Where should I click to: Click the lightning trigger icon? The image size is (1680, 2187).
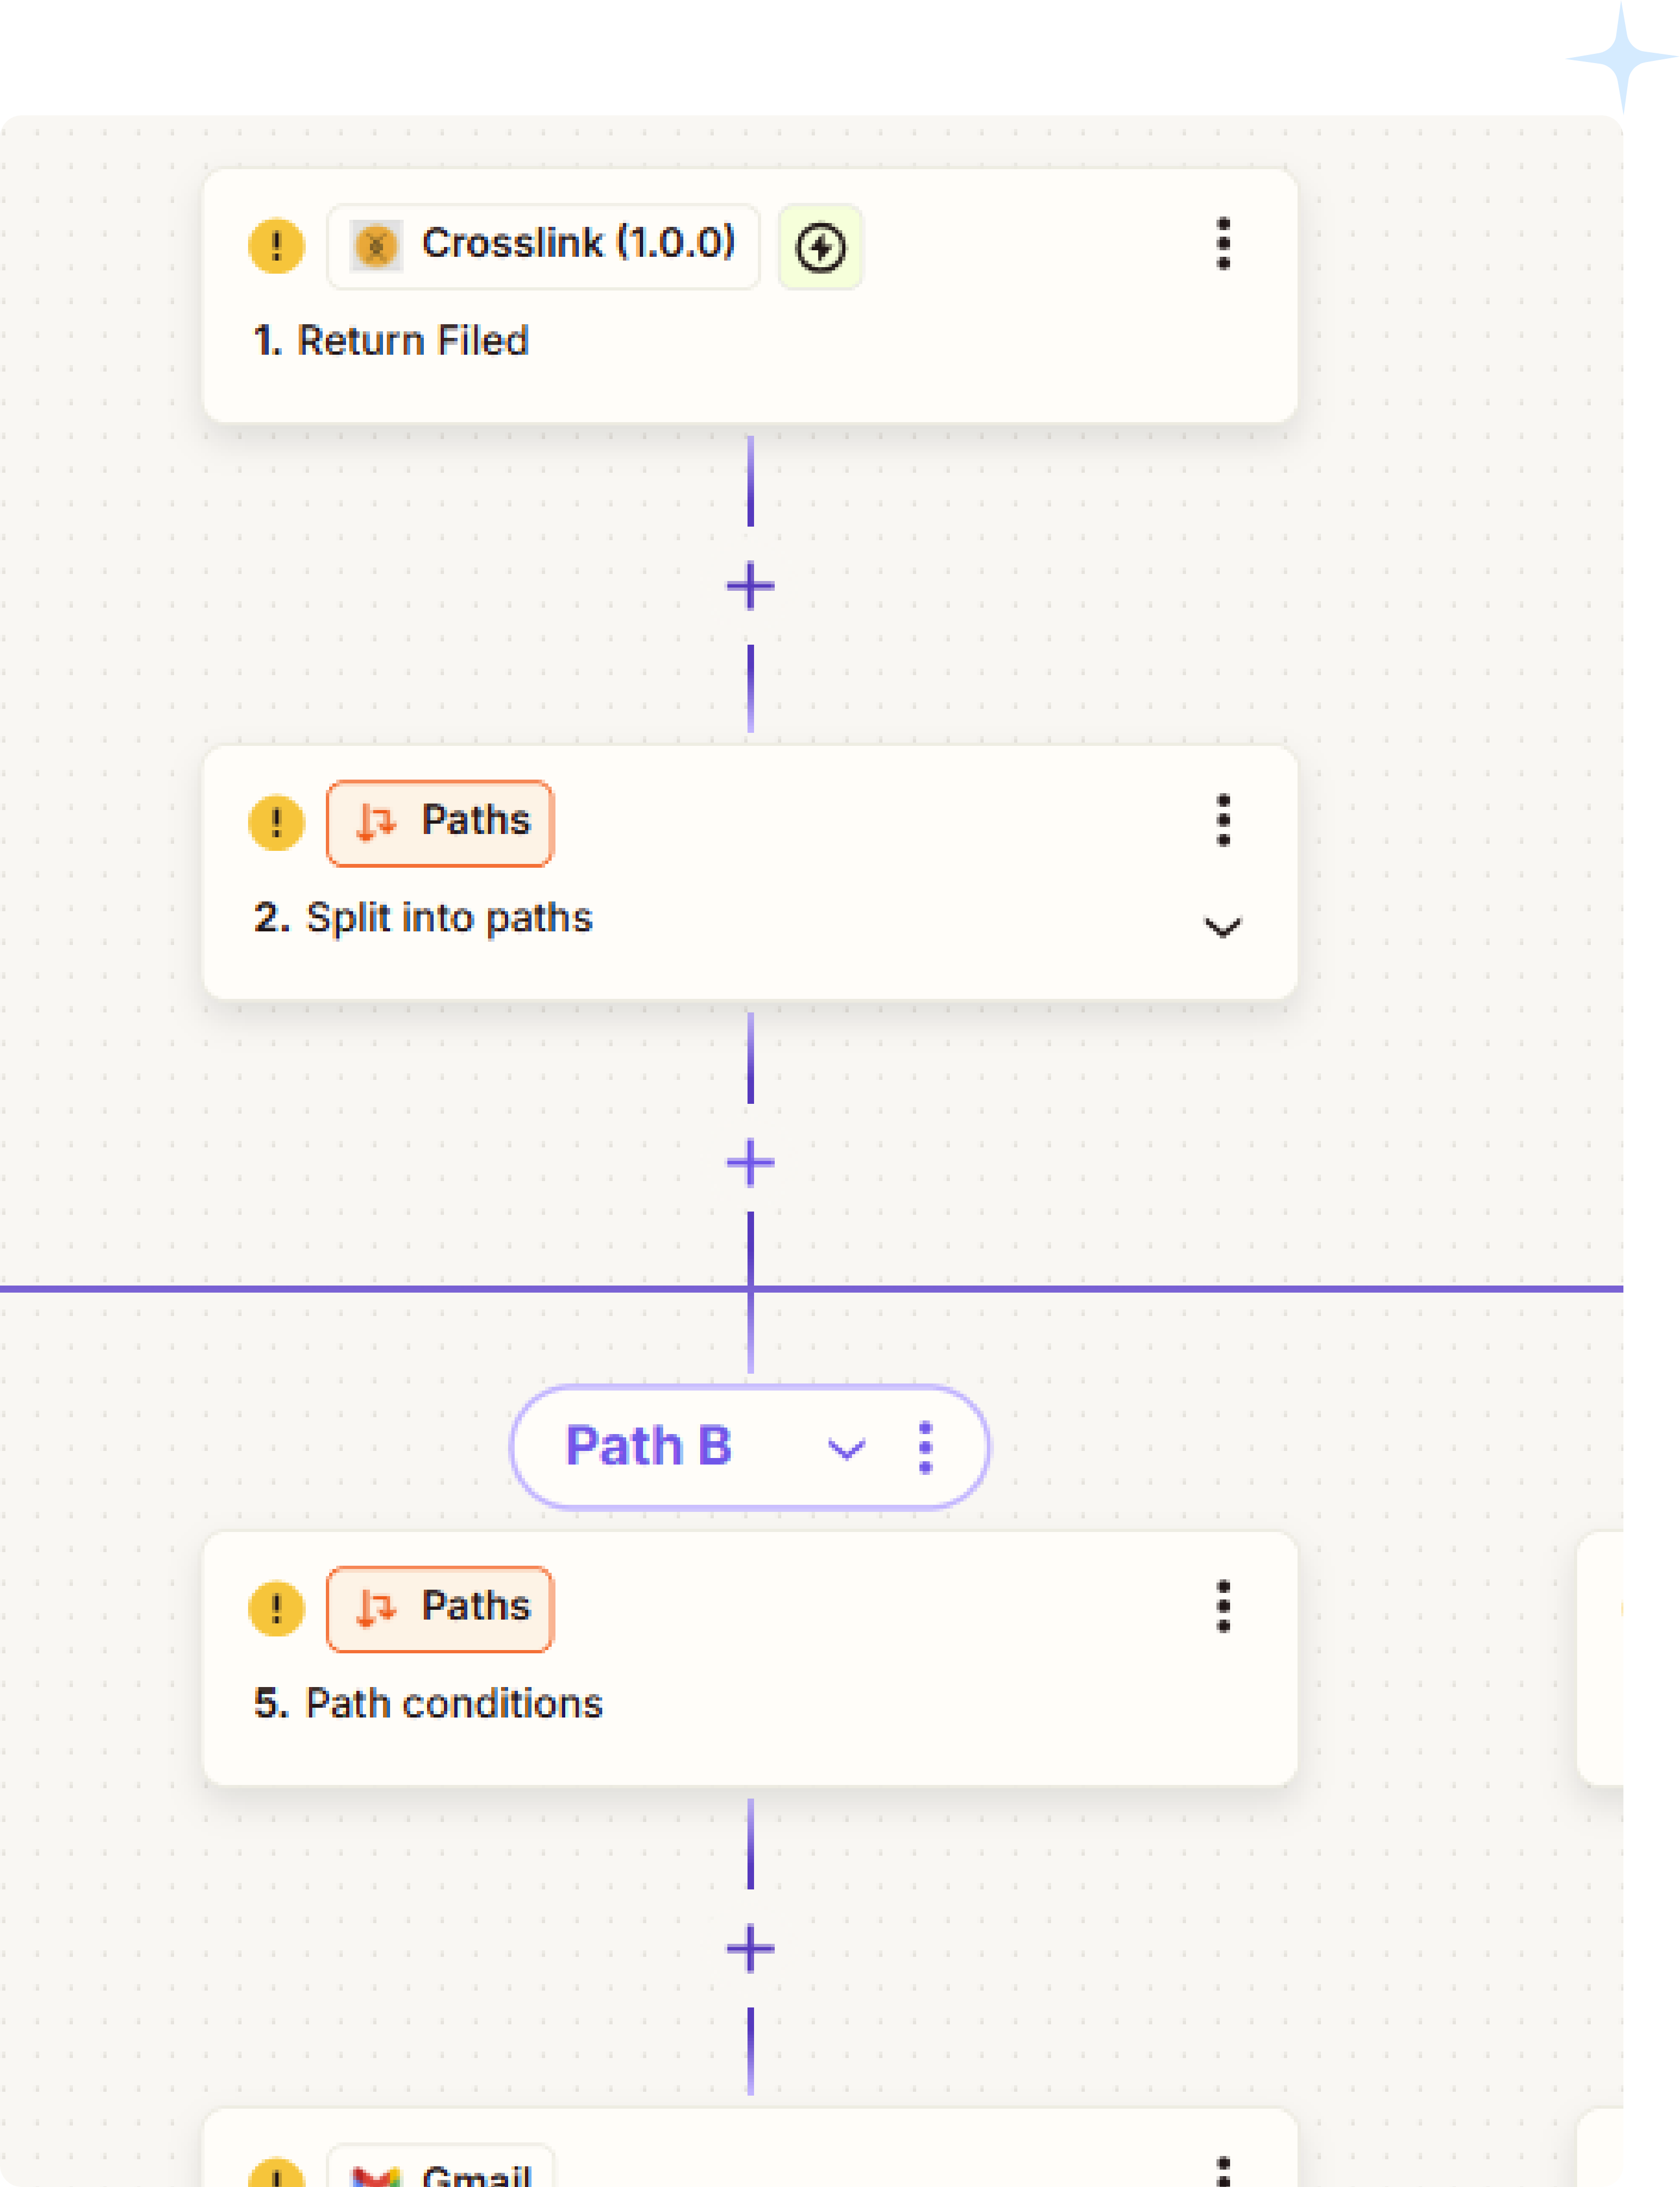(x=820, y=247)
